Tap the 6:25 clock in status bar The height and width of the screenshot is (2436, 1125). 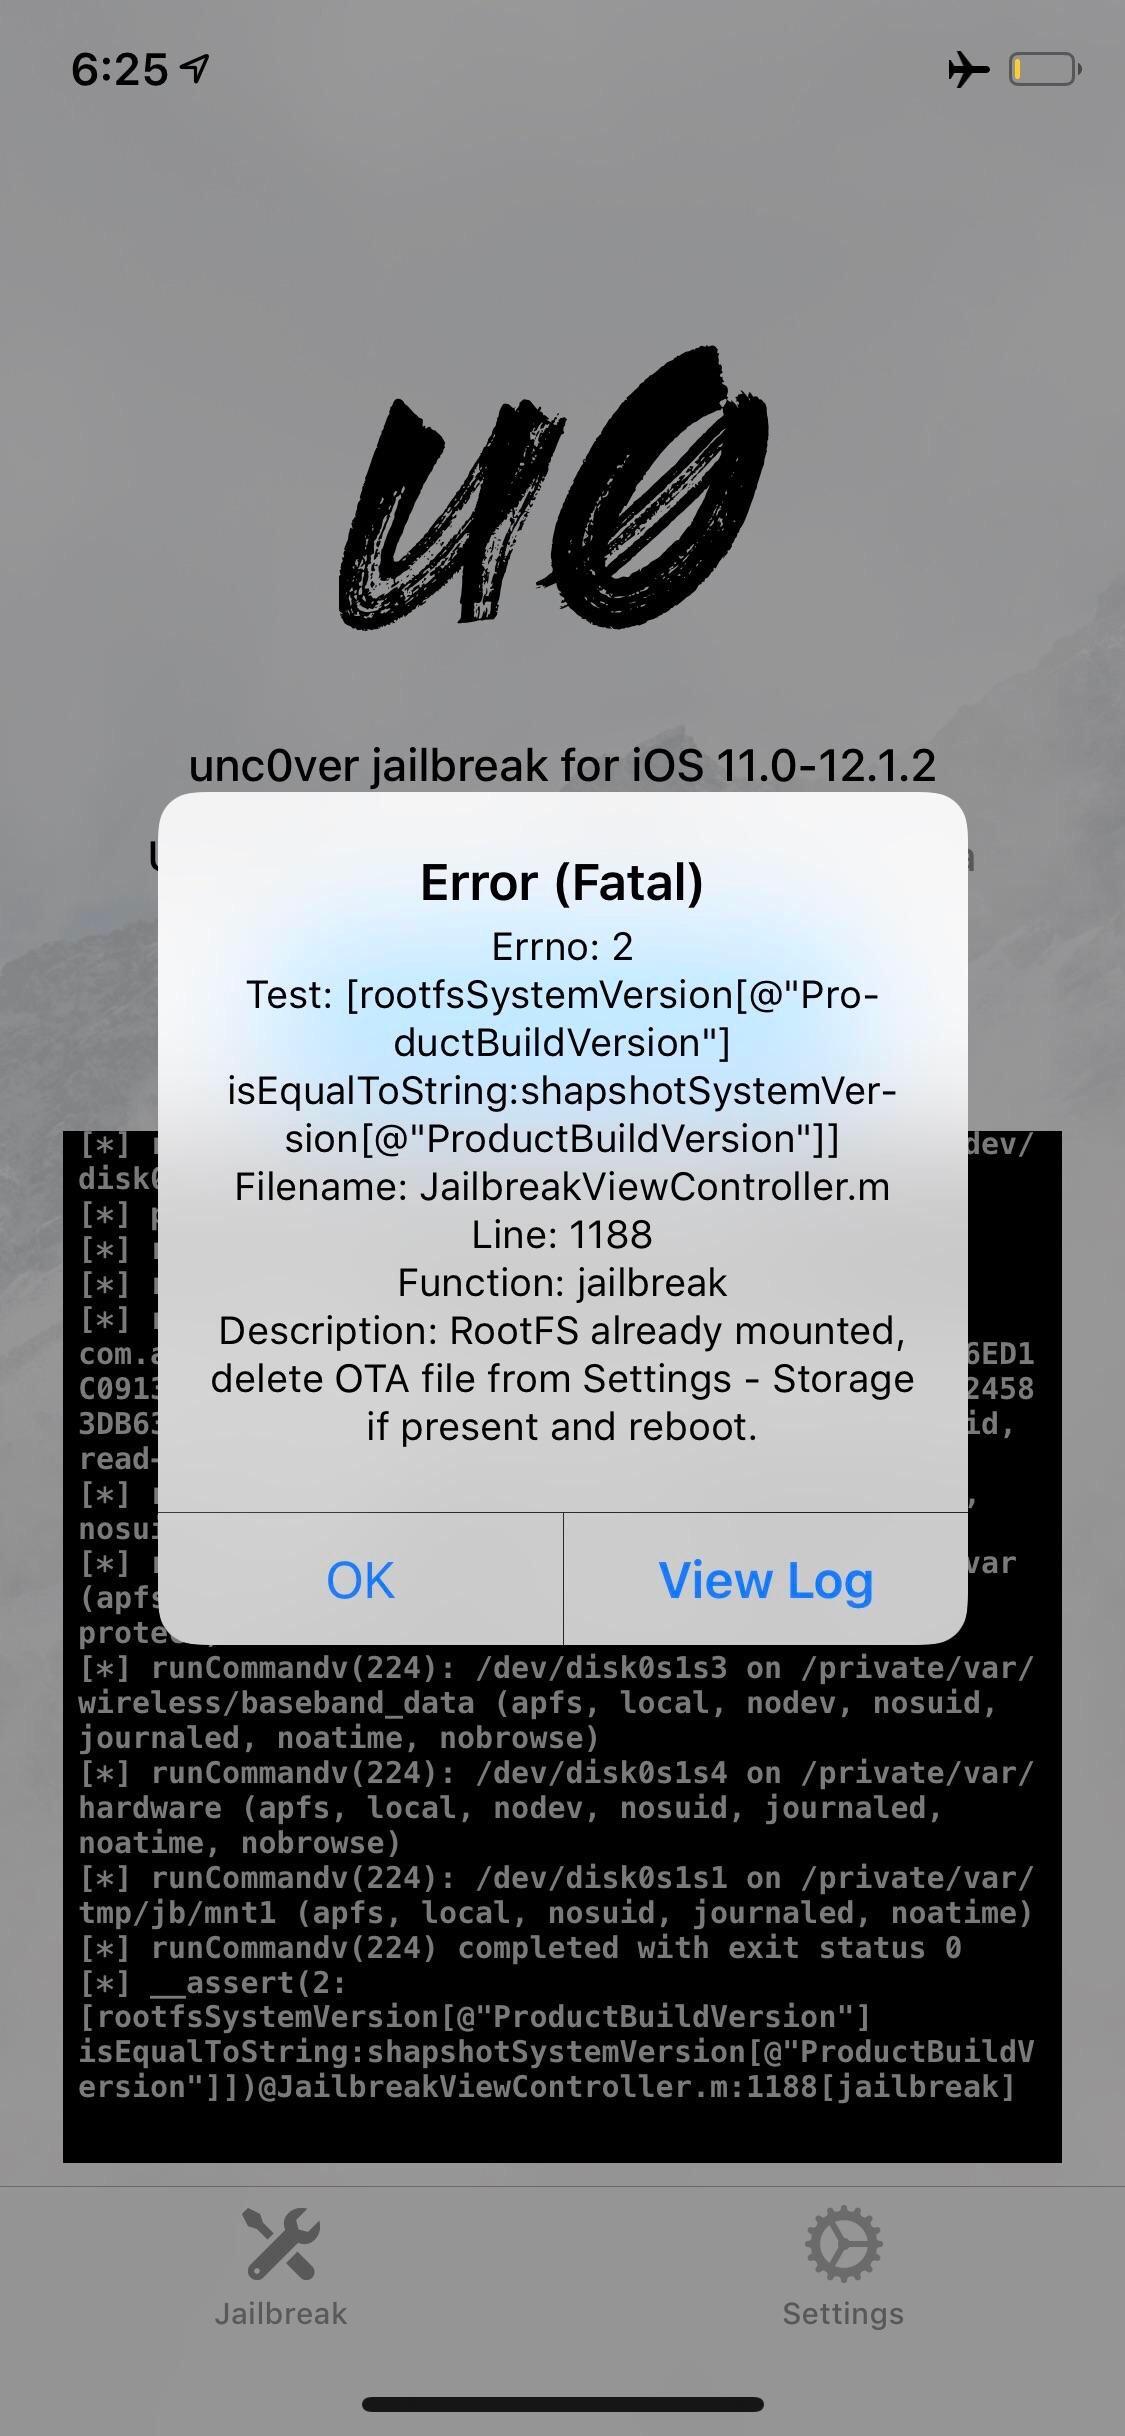119,69
